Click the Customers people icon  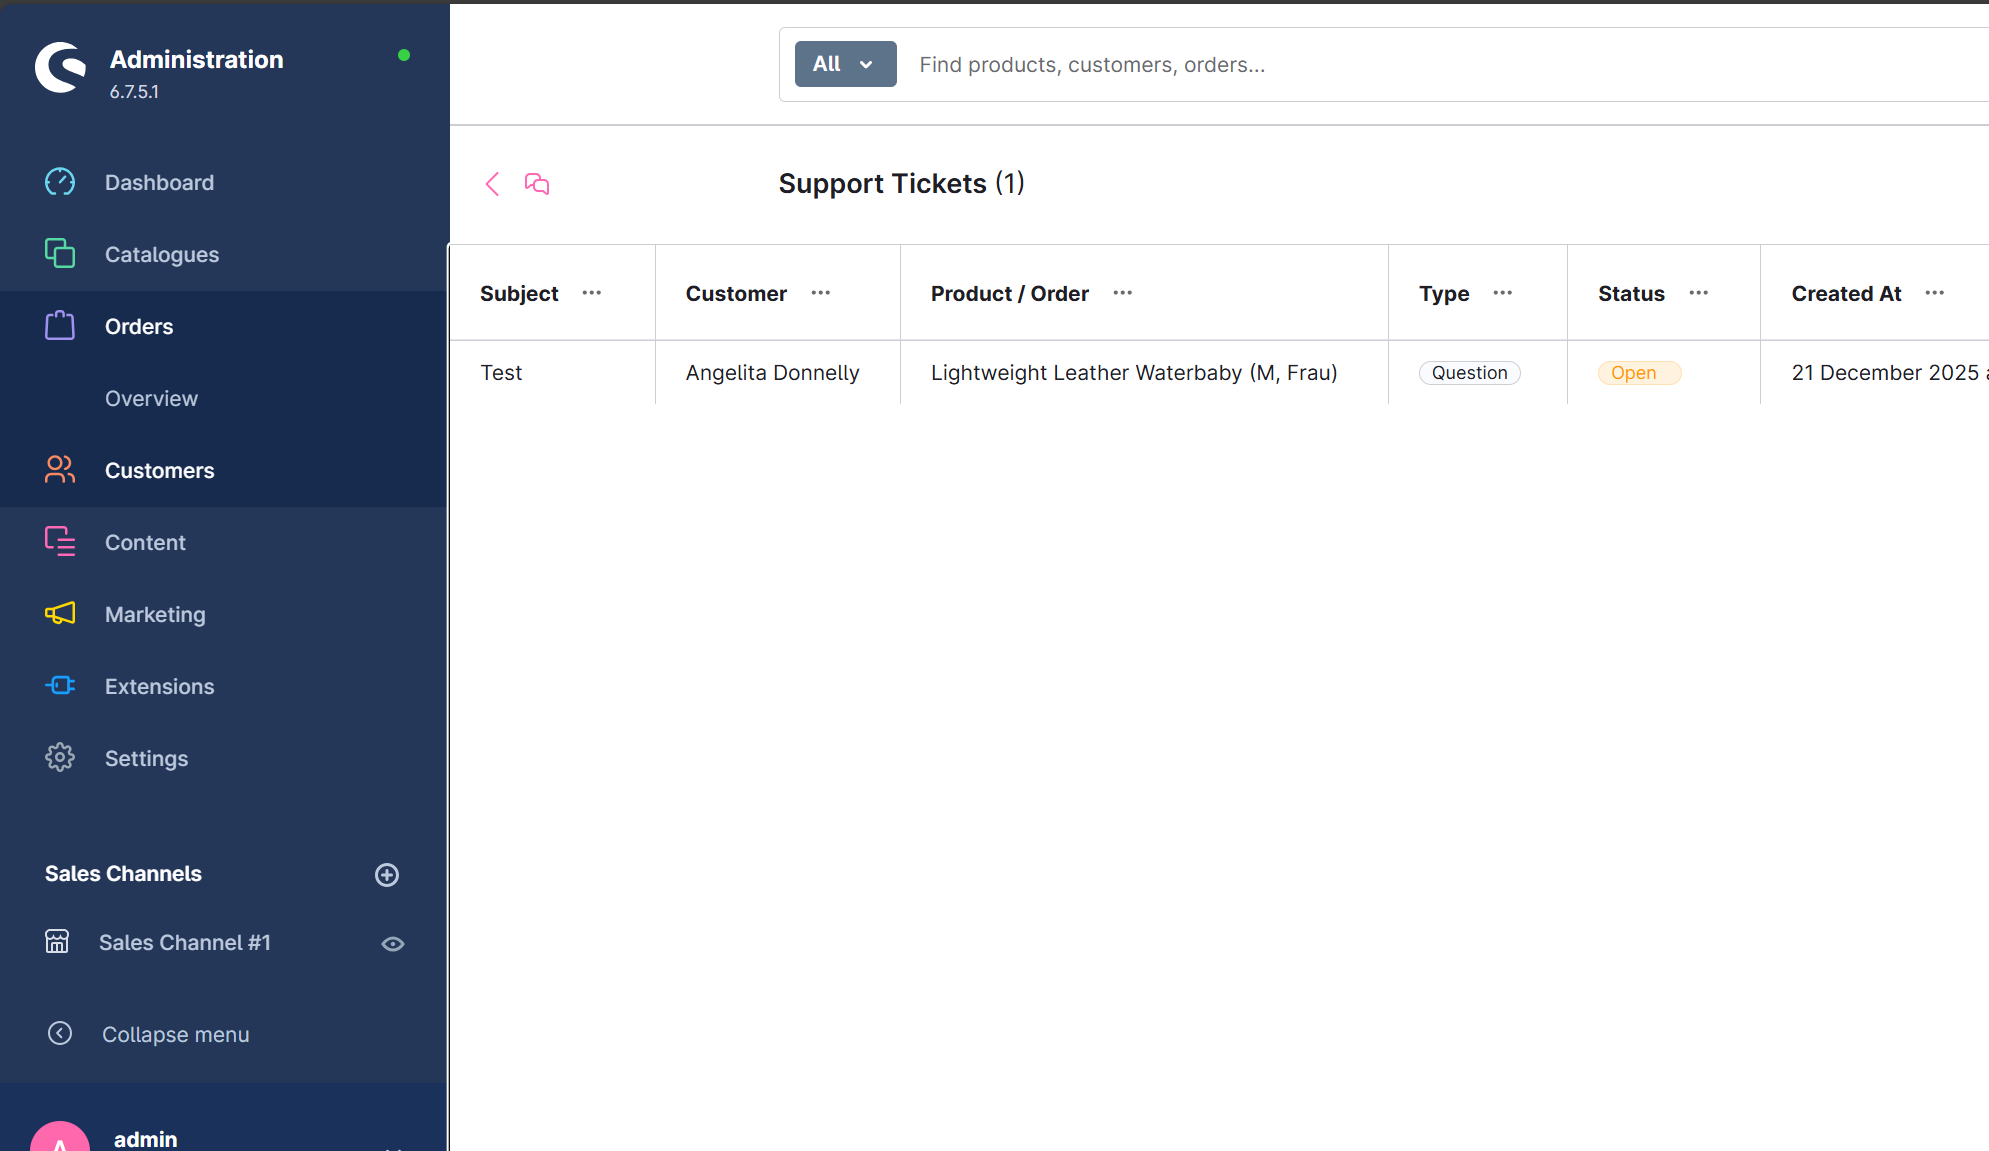coord(60,470)
